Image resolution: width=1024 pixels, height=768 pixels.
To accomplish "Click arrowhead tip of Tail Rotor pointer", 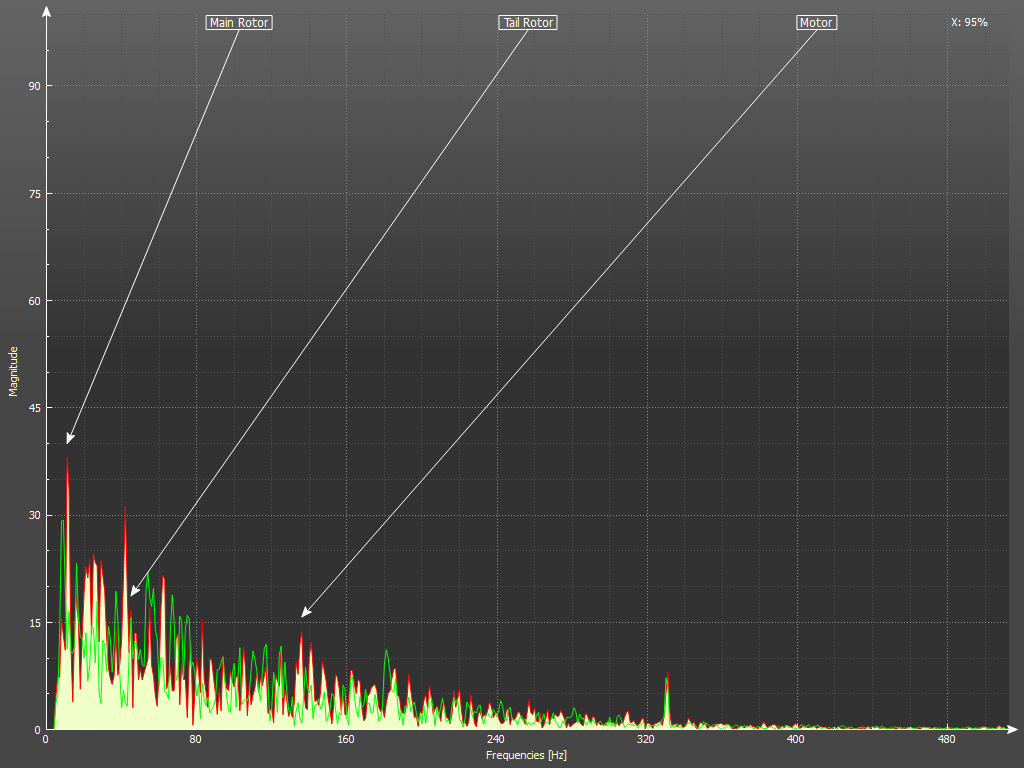I will pos(131,596).
